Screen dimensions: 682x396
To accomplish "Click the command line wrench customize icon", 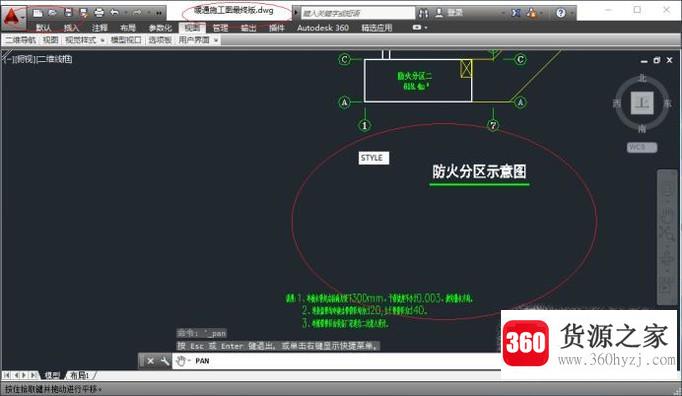I will pos(164,361).
